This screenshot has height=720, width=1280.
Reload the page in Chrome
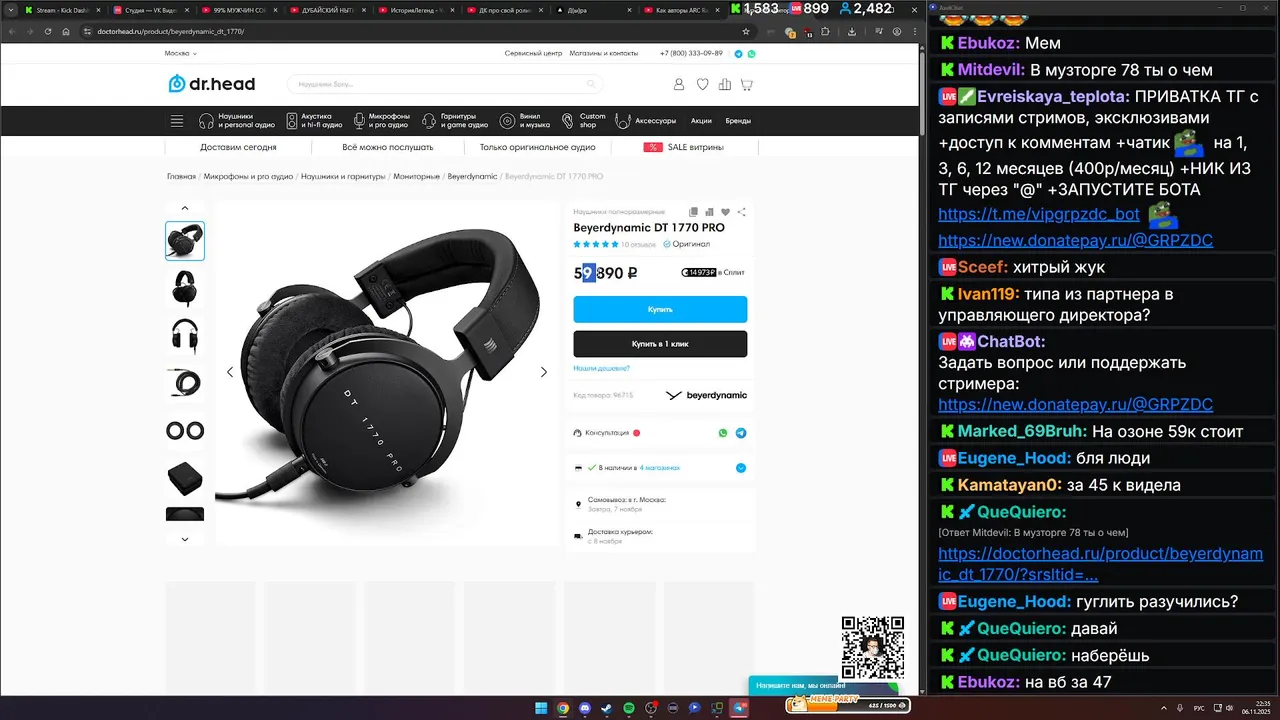(x=47, y=31)
